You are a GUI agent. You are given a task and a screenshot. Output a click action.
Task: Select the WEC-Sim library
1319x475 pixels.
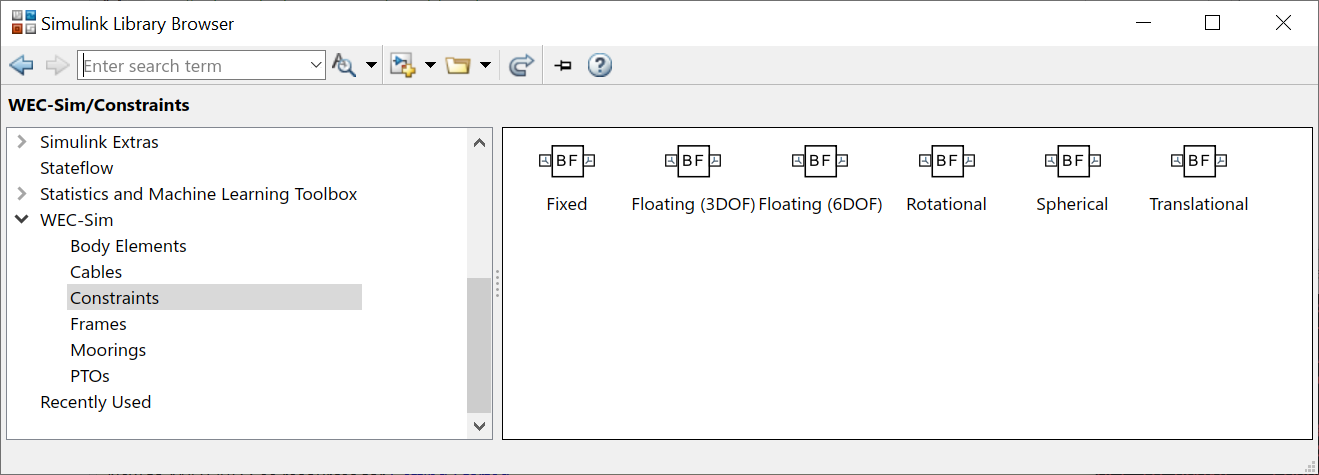point(77,220)
